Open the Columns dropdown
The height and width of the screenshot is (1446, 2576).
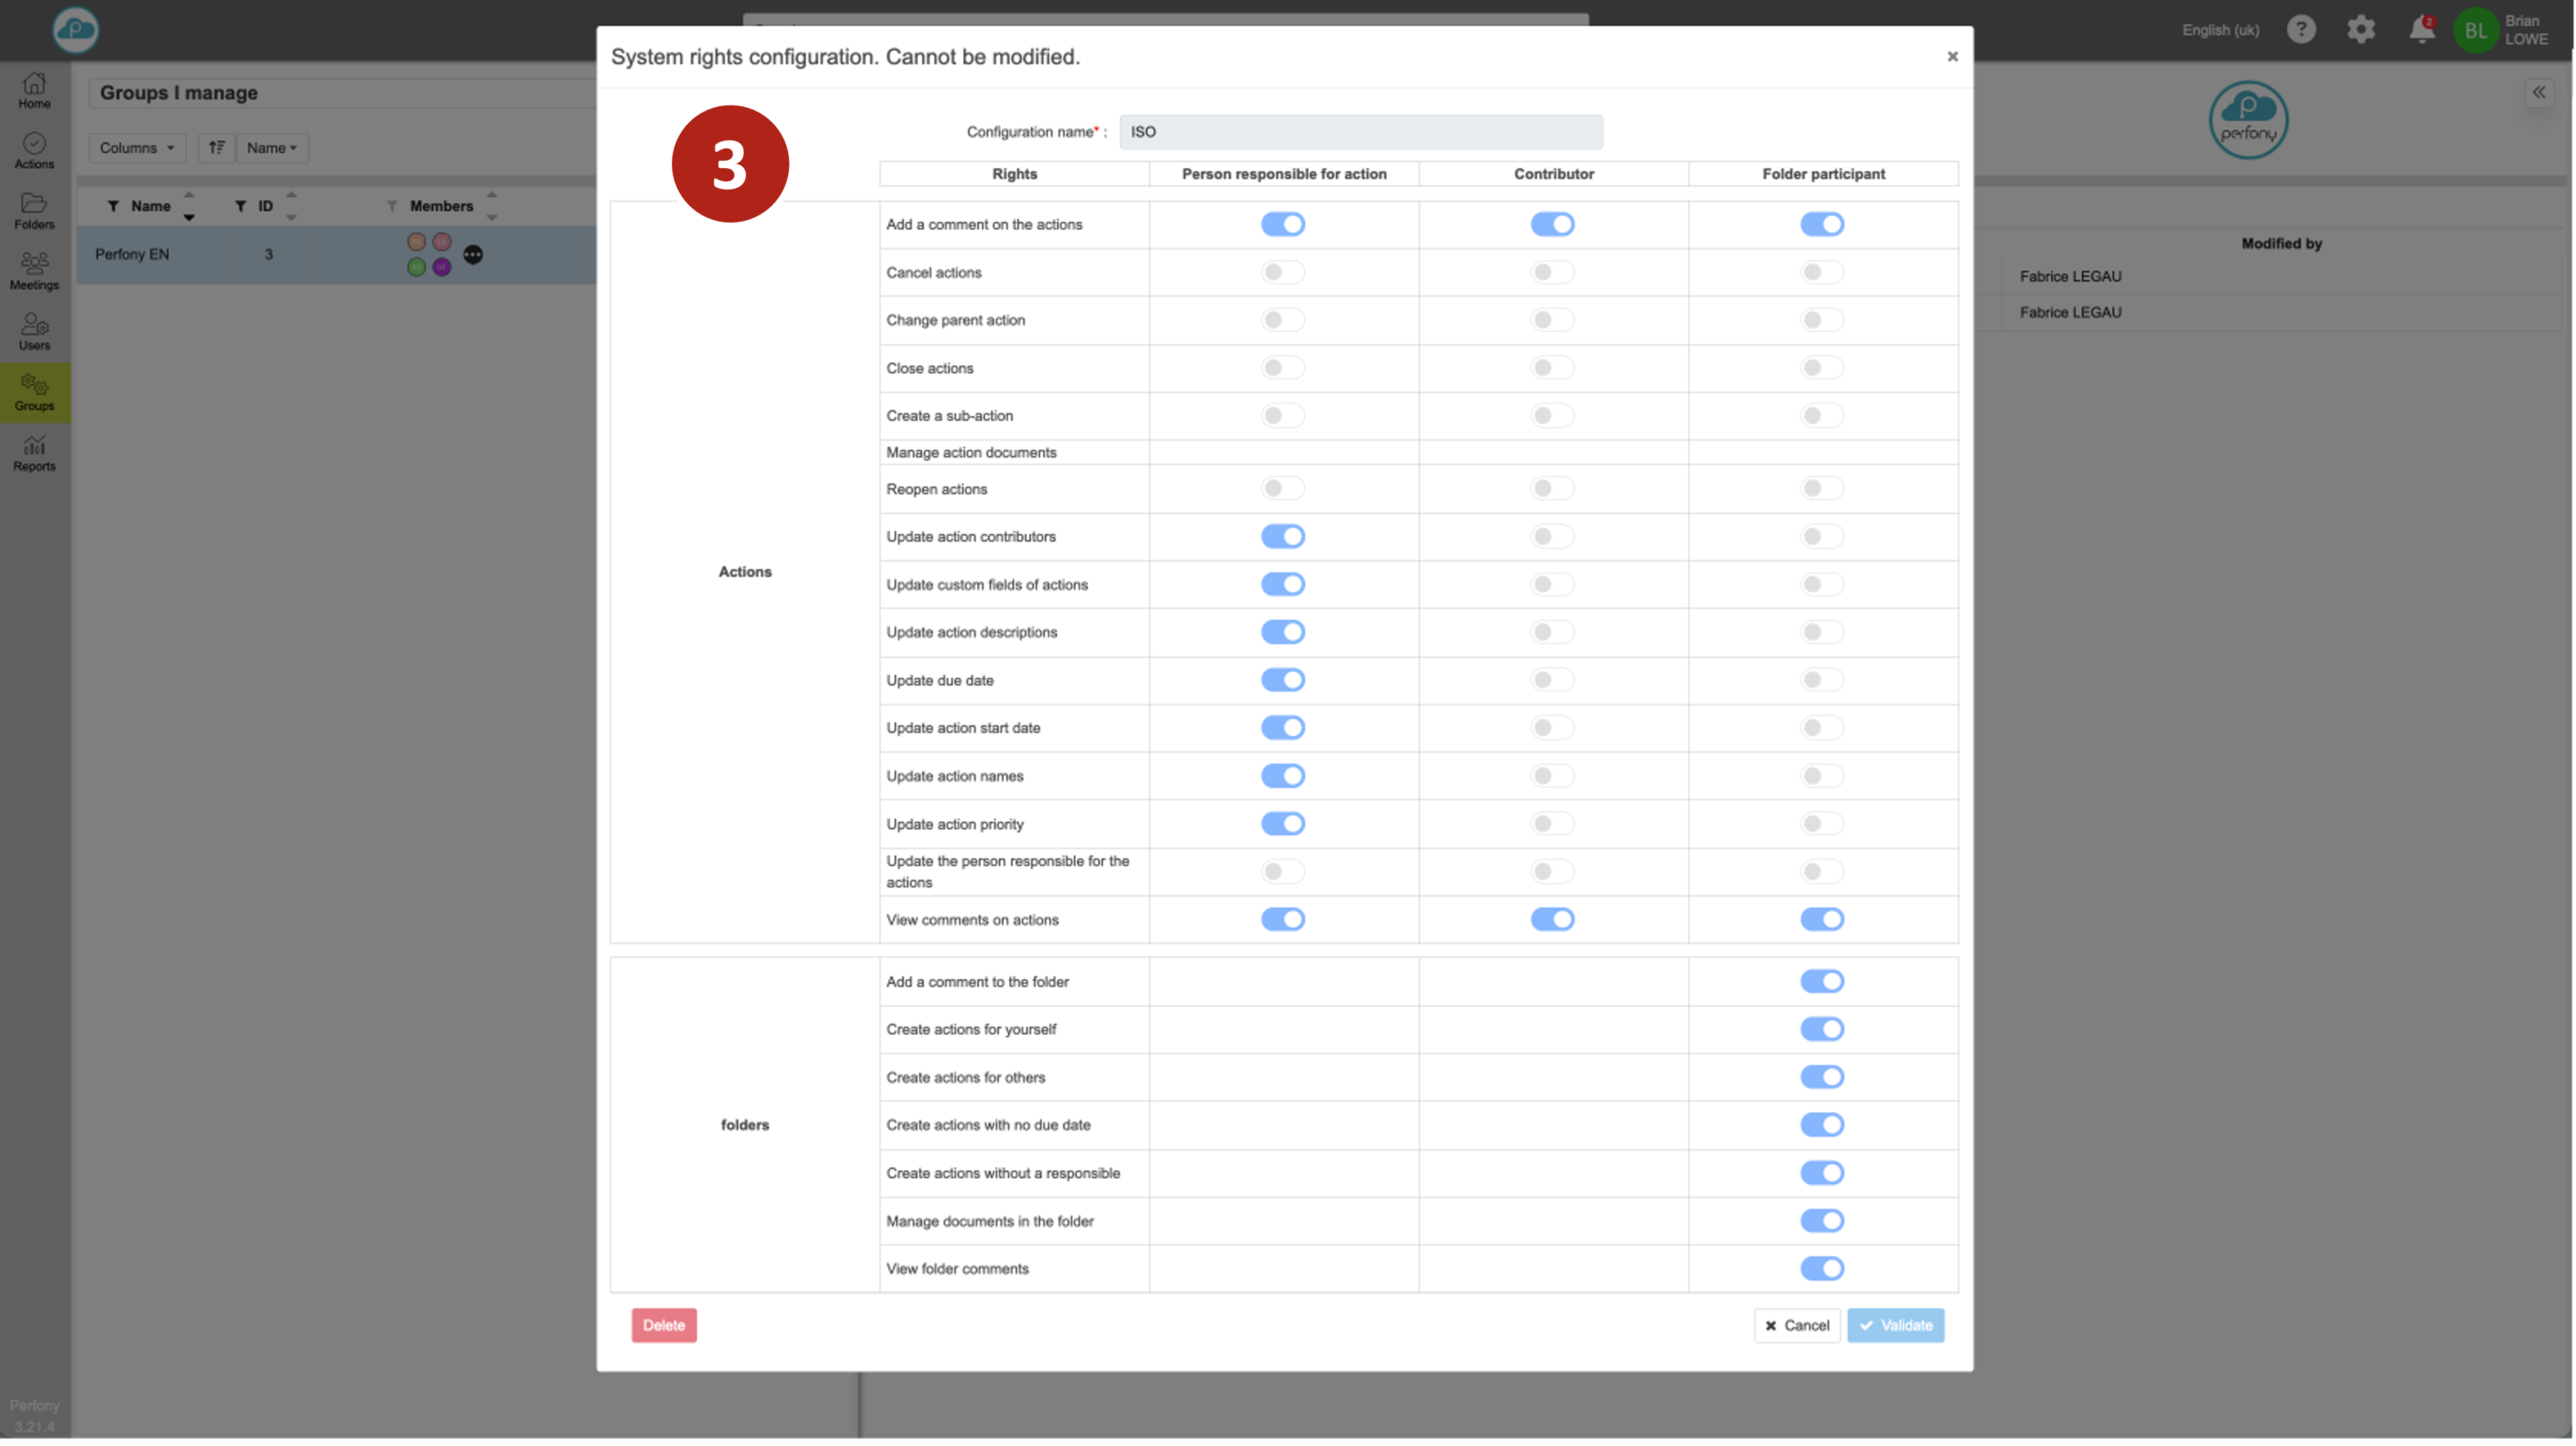click(x=137, y=148)
